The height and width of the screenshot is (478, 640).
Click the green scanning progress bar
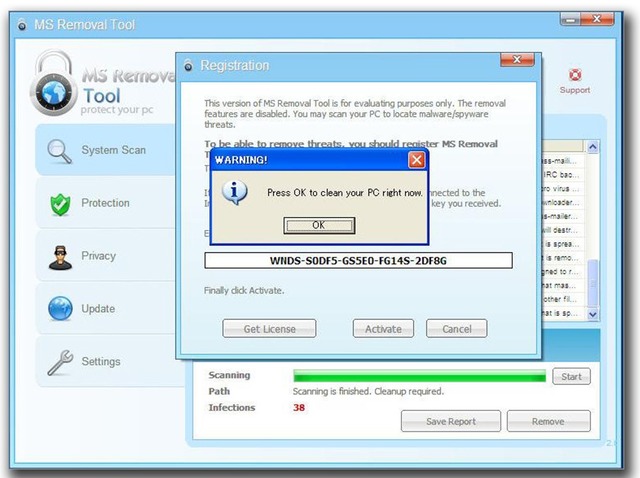(x=420, y=376)
